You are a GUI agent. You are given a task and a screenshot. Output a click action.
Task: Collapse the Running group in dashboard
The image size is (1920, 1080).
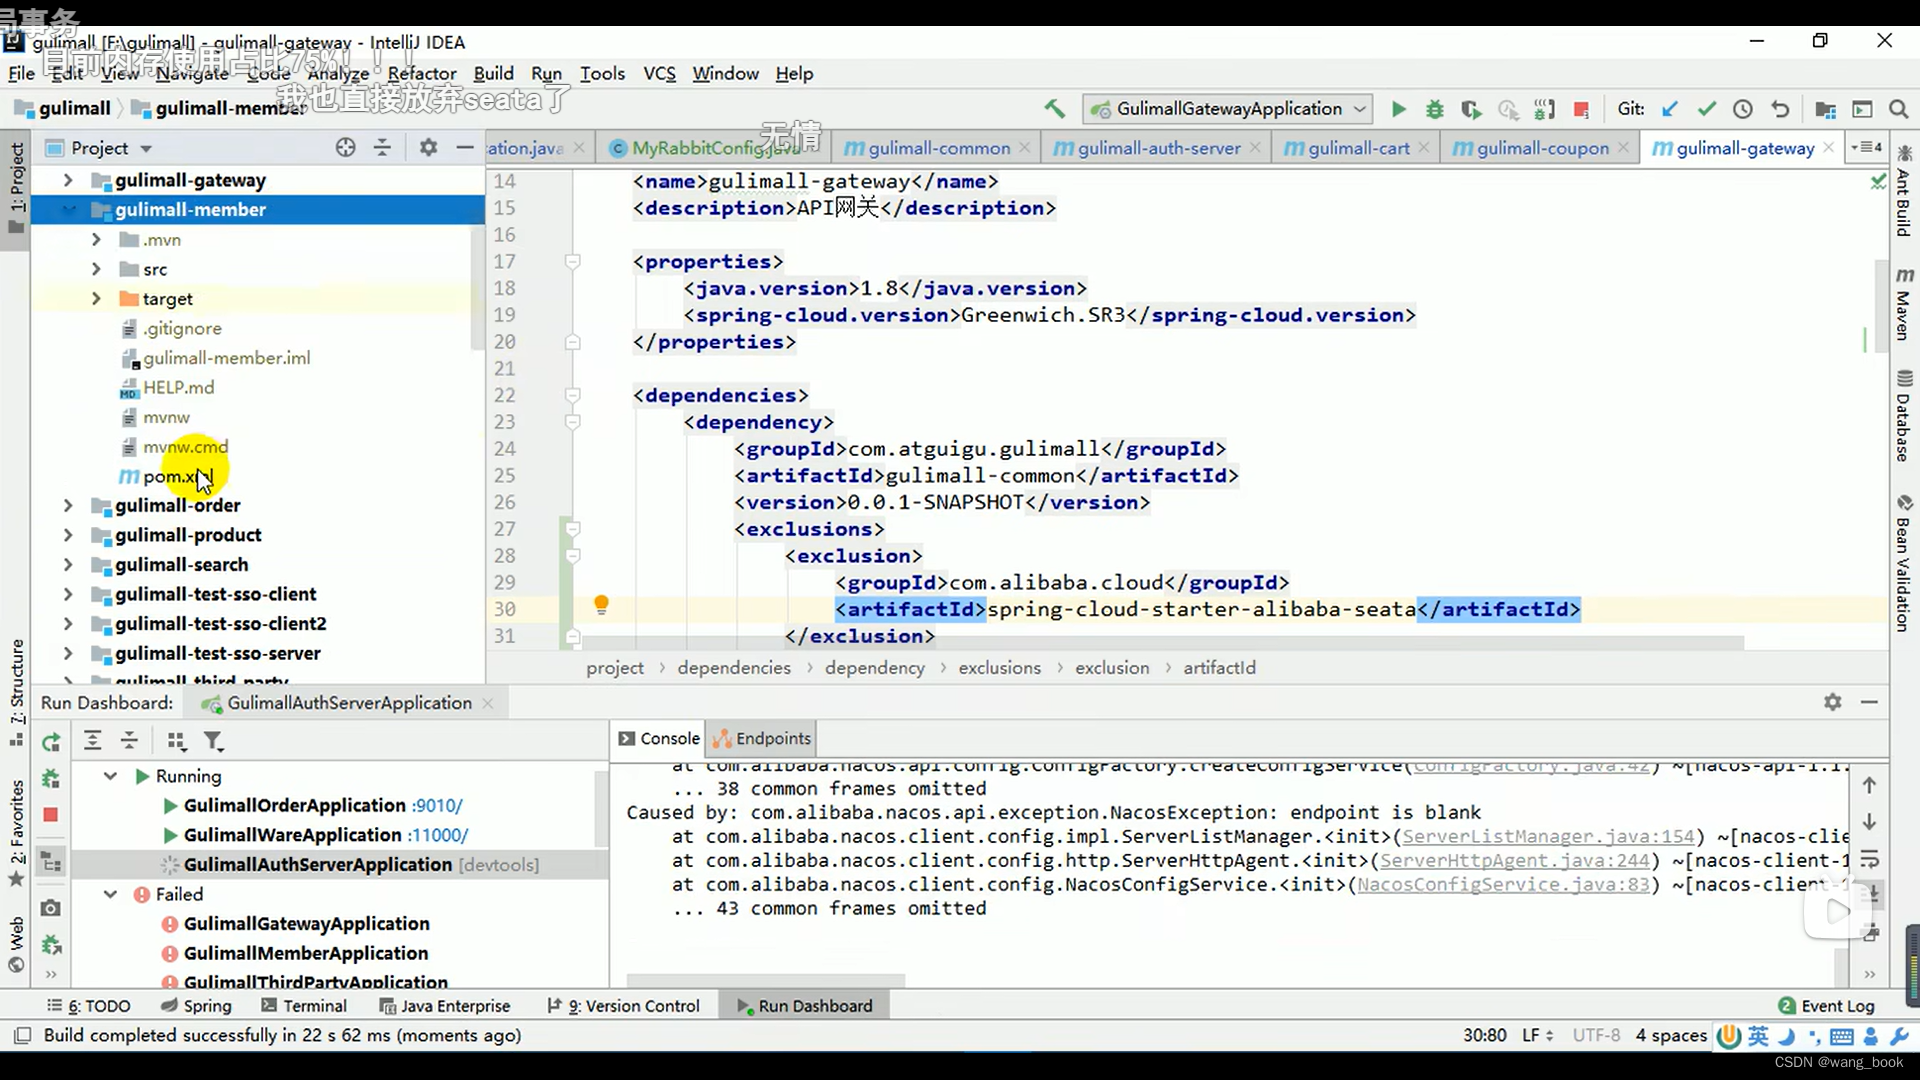[111, 776]
